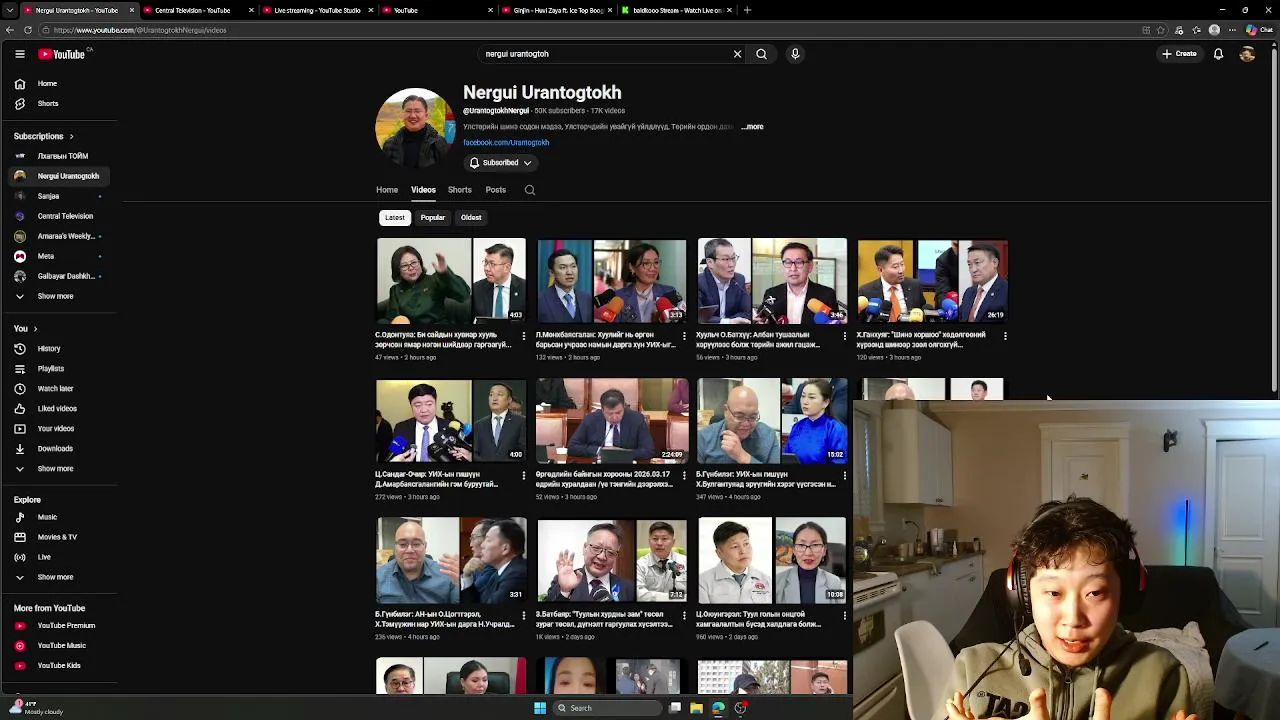1280x720 pixels.
Task: Open YouTube Music in the sidebar
Action: coord(60,646)
